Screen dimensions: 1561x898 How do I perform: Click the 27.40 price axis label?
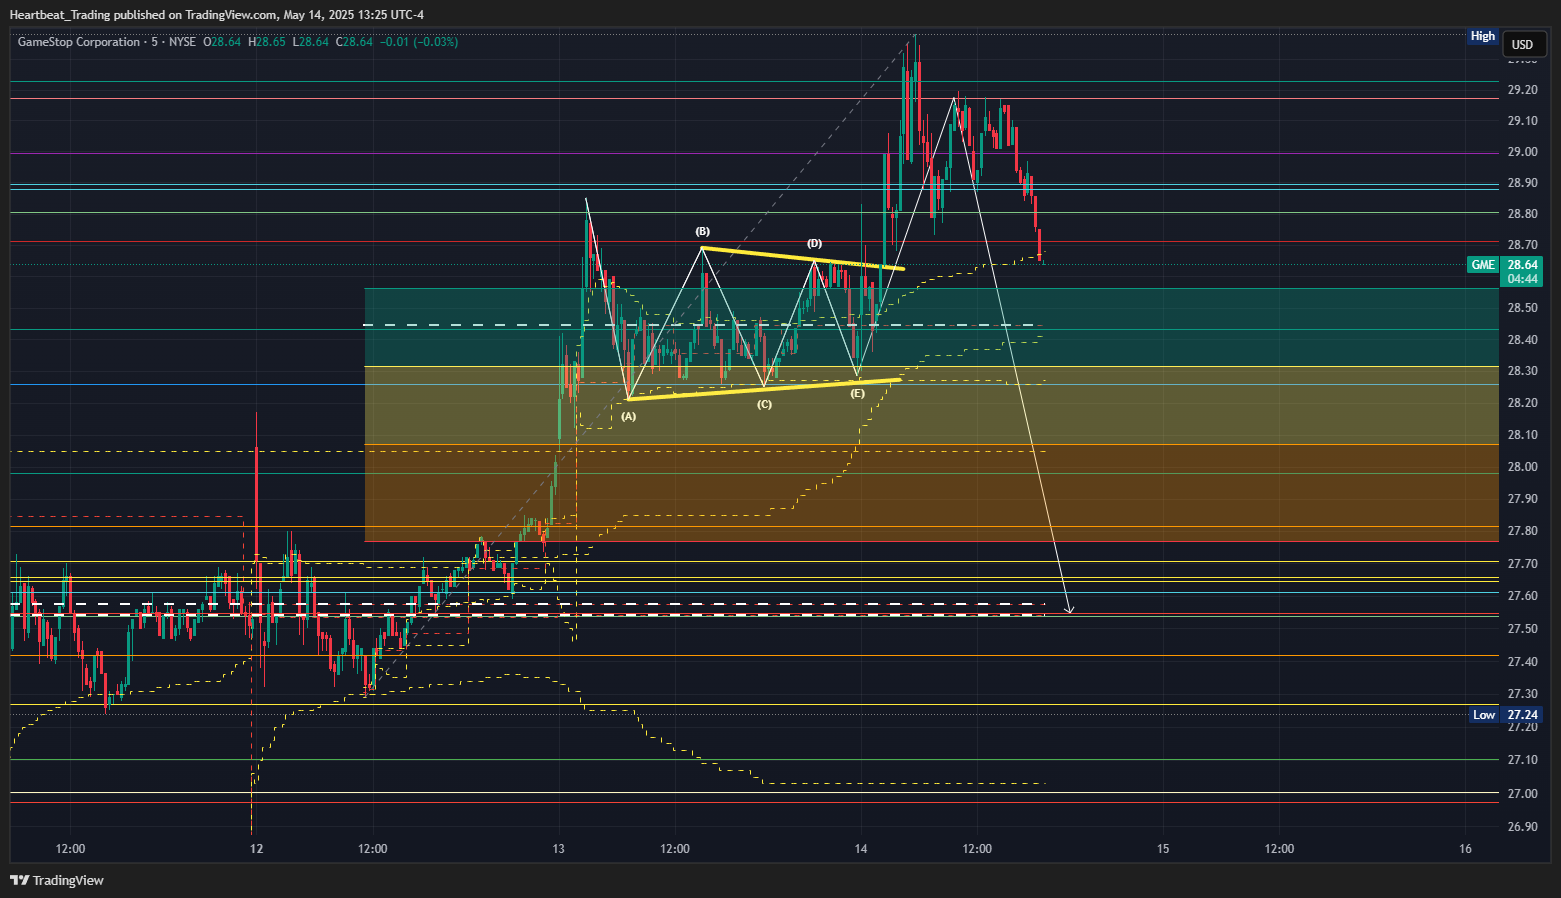click(1522, 662)
